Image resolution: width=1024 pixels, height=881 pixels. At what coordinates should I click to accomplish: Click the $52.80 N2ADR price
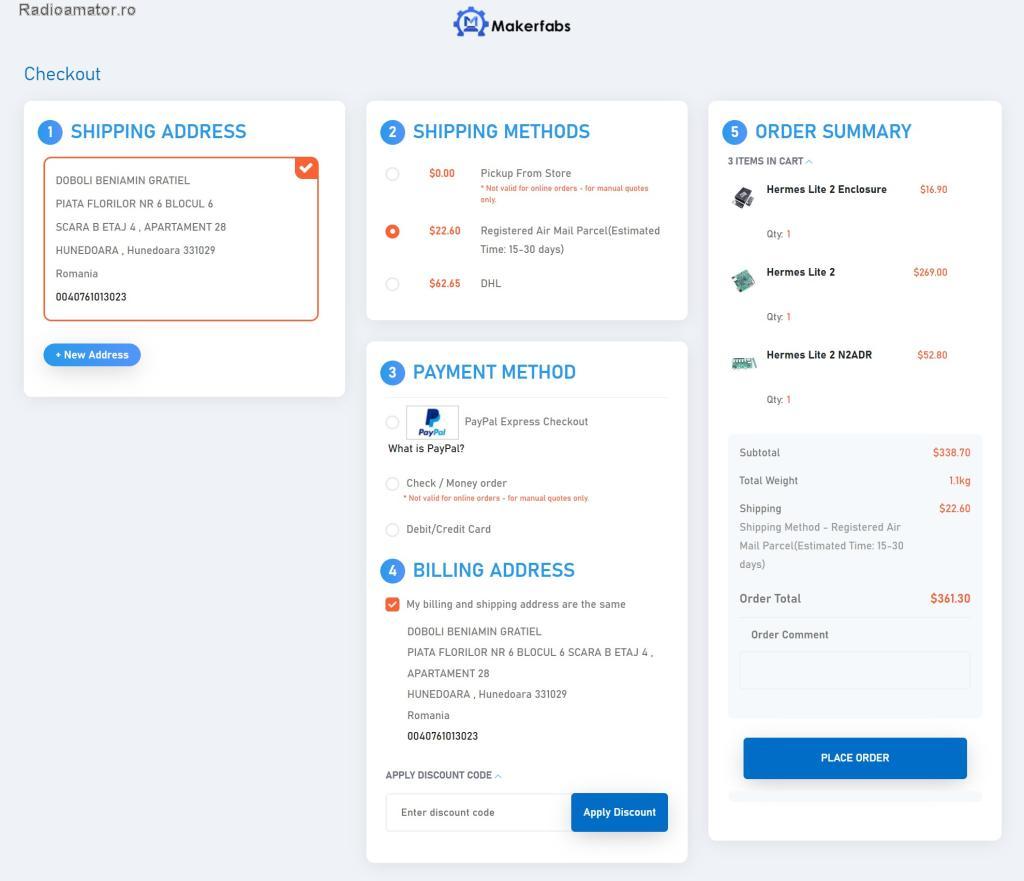coord(932,355)
